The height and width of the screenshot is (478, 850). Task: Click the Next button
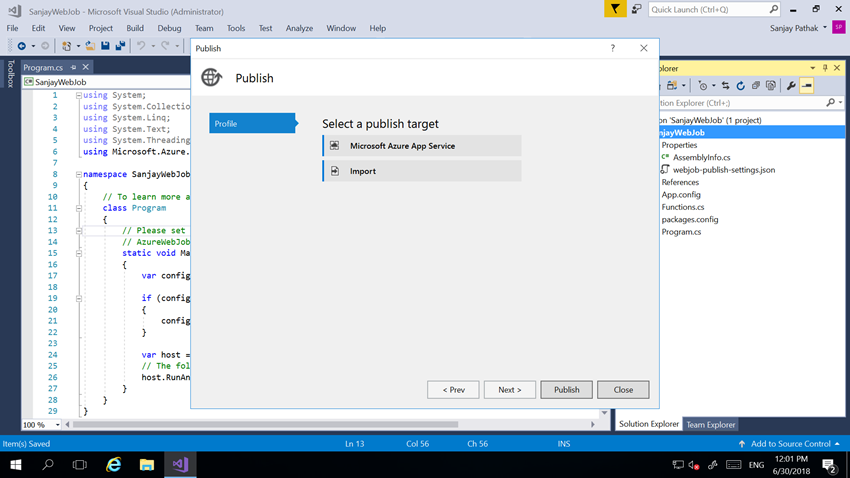[510, 390]
